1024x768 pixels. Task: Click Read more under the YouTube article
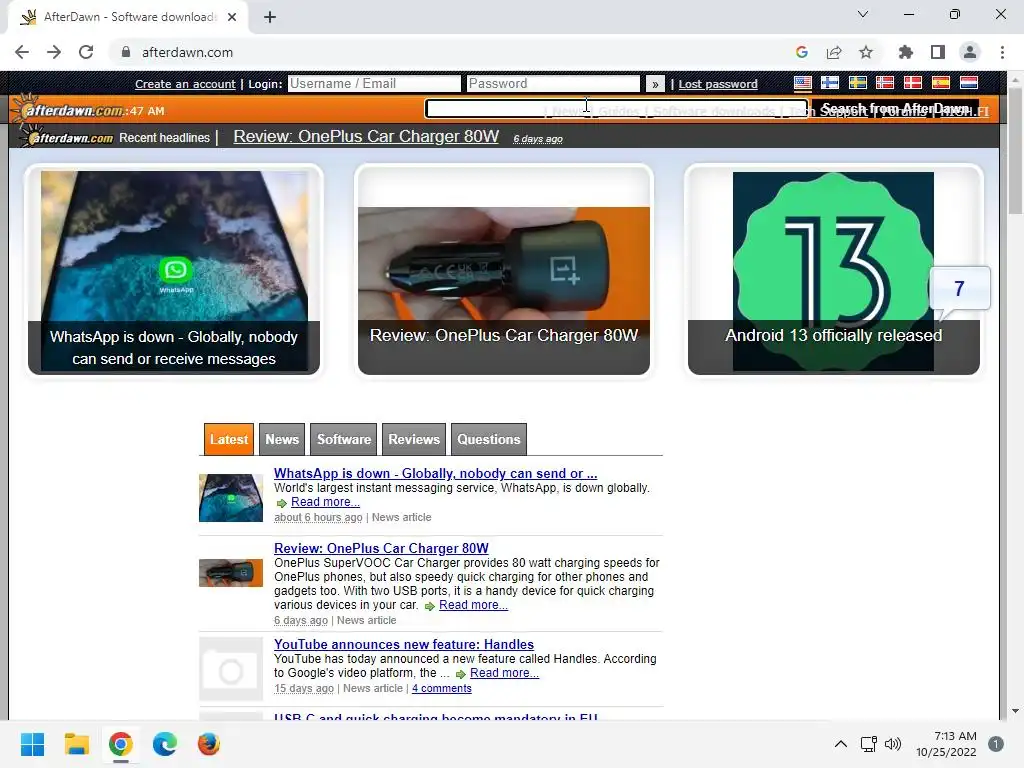pos(504,673)
